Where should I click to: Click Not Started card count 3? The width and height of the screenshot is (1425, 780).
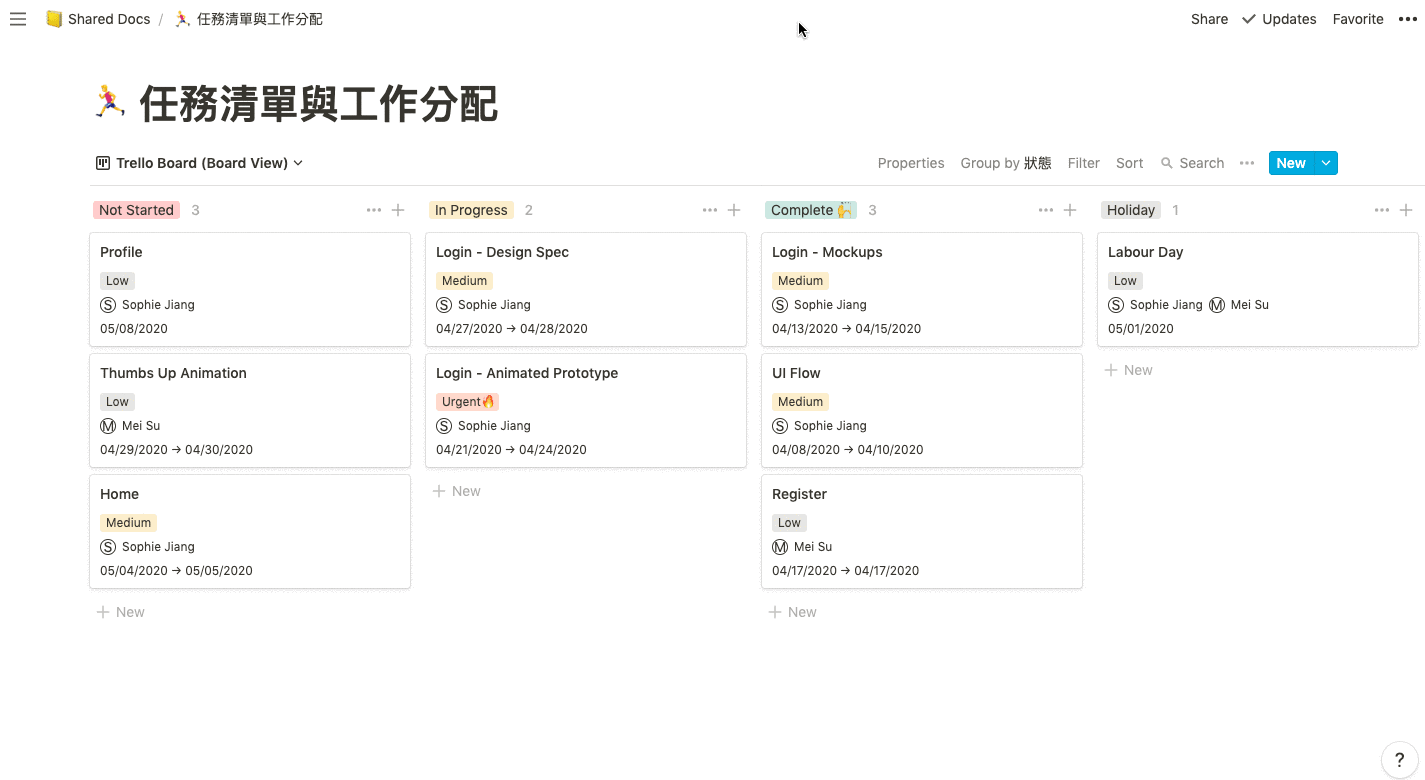tap(195, 210)
